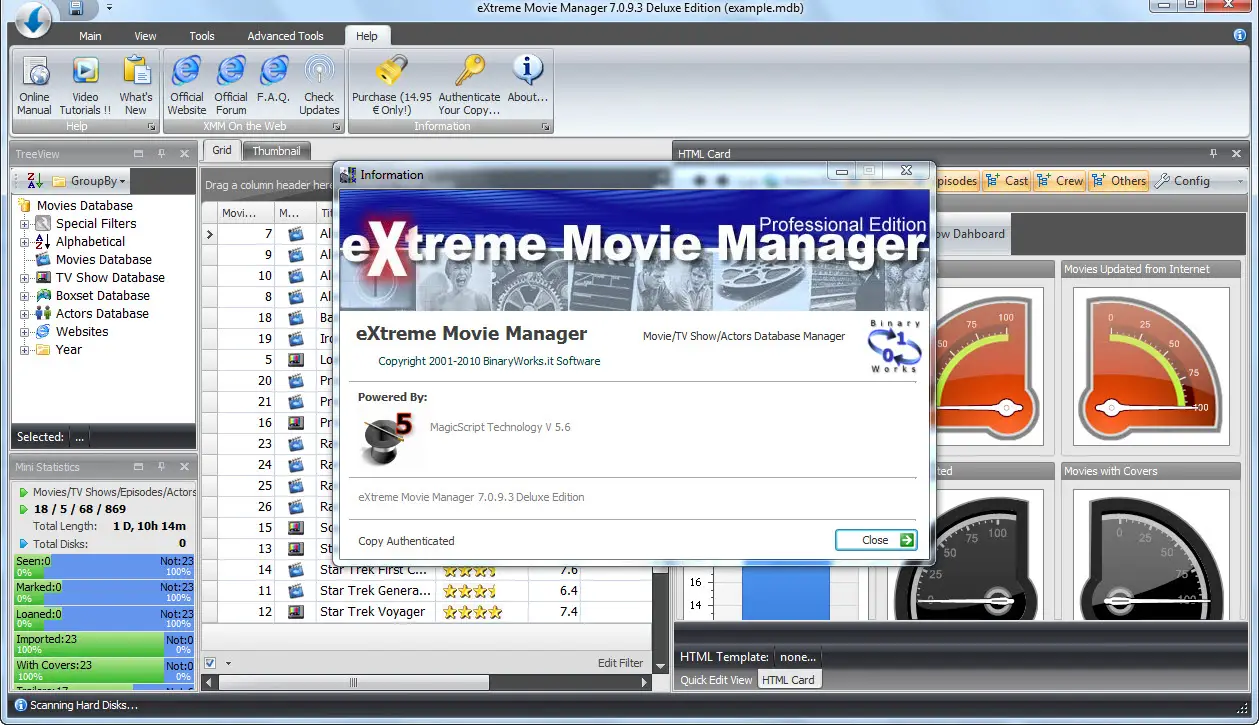Click the '6.4' rating value in the grid
This screenshot has width=1259, height=725.
click(568, 591)
